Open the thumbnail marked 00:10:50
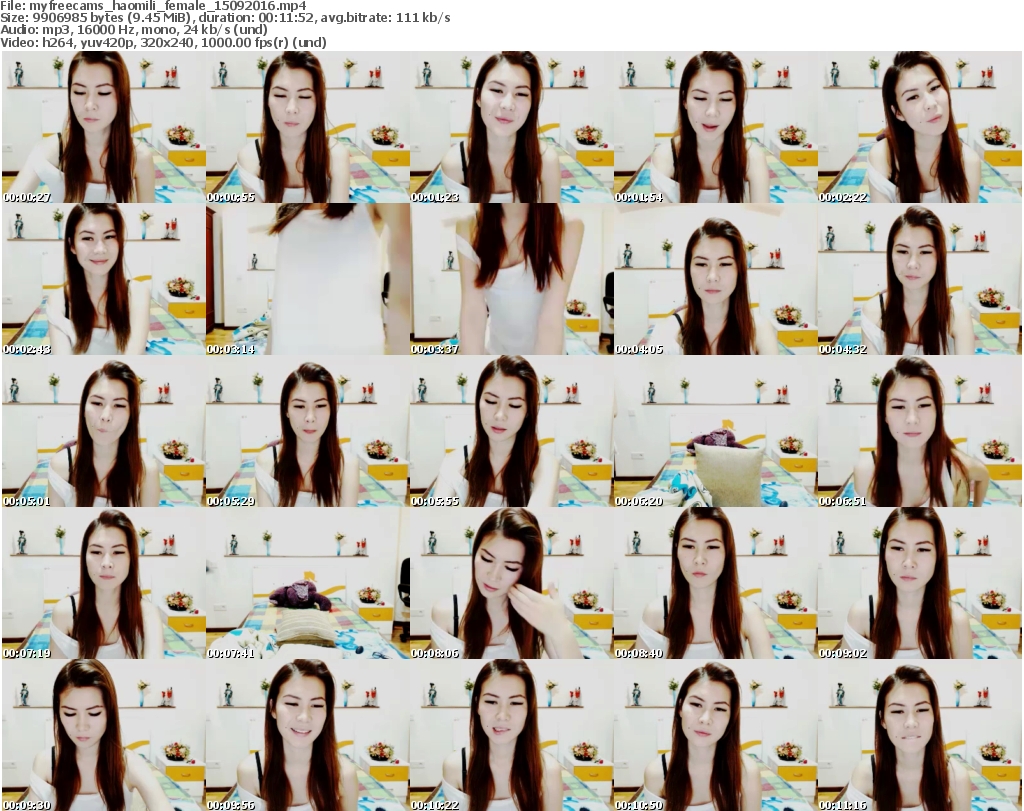1024x811 pixels. [715, 735]
